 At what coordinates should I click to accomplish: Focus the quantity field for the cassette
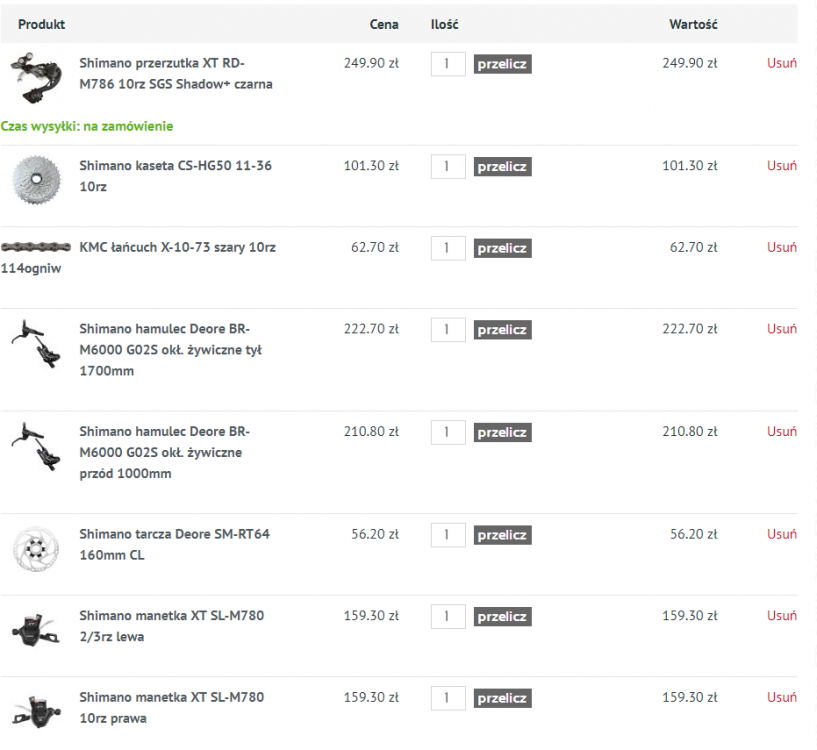pos(448,167)
